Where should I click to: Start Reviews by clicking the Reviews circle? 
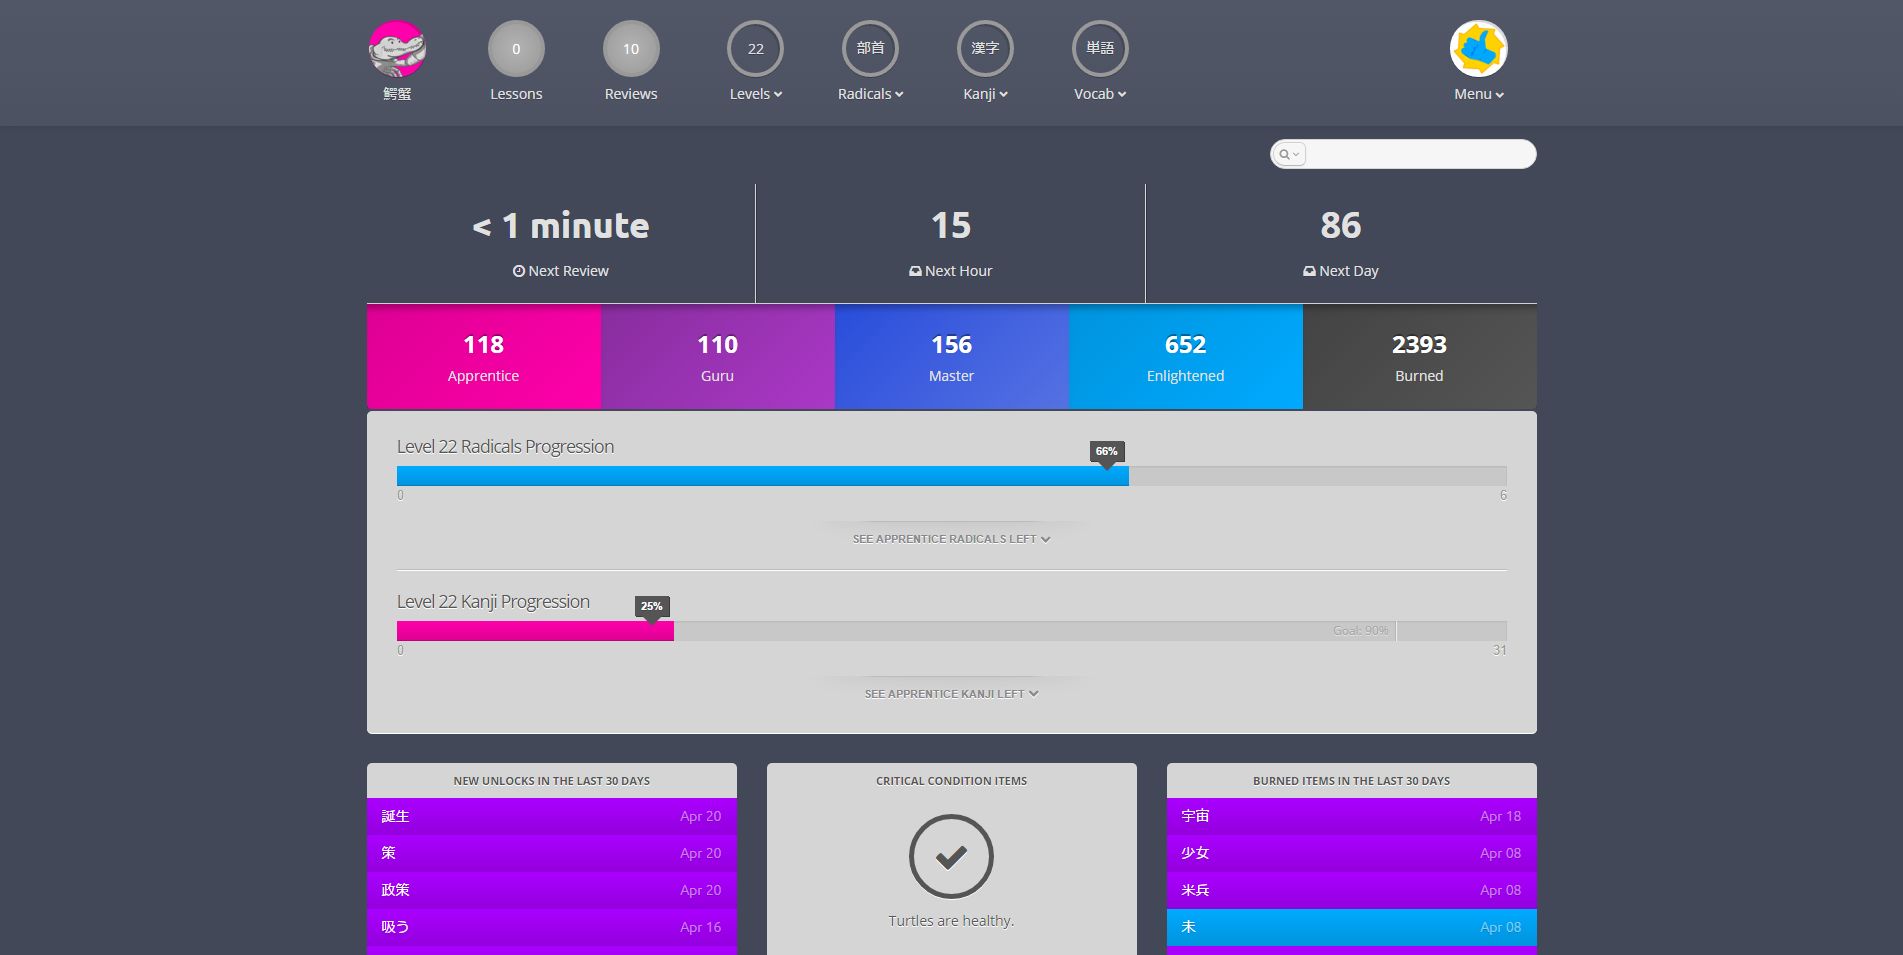pos(630,48)
